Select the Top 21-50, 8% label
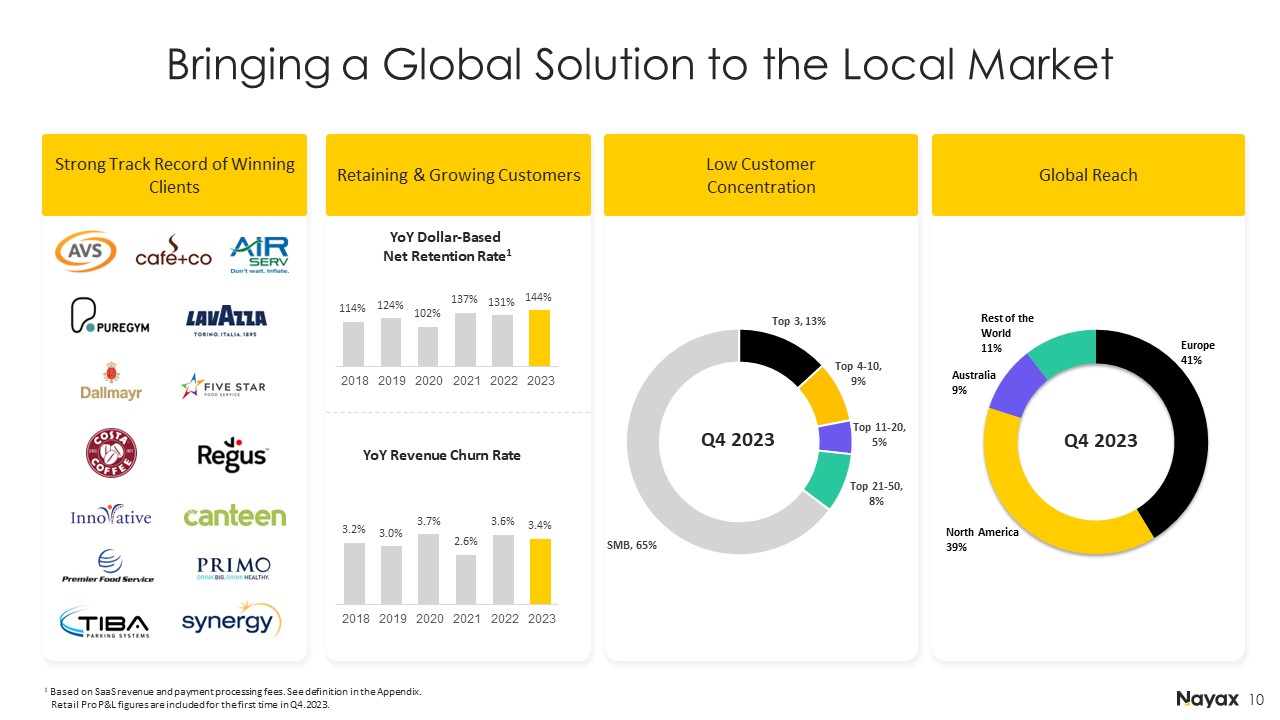1280x720 pixels. pyautogui.click(x=876, y=493)
